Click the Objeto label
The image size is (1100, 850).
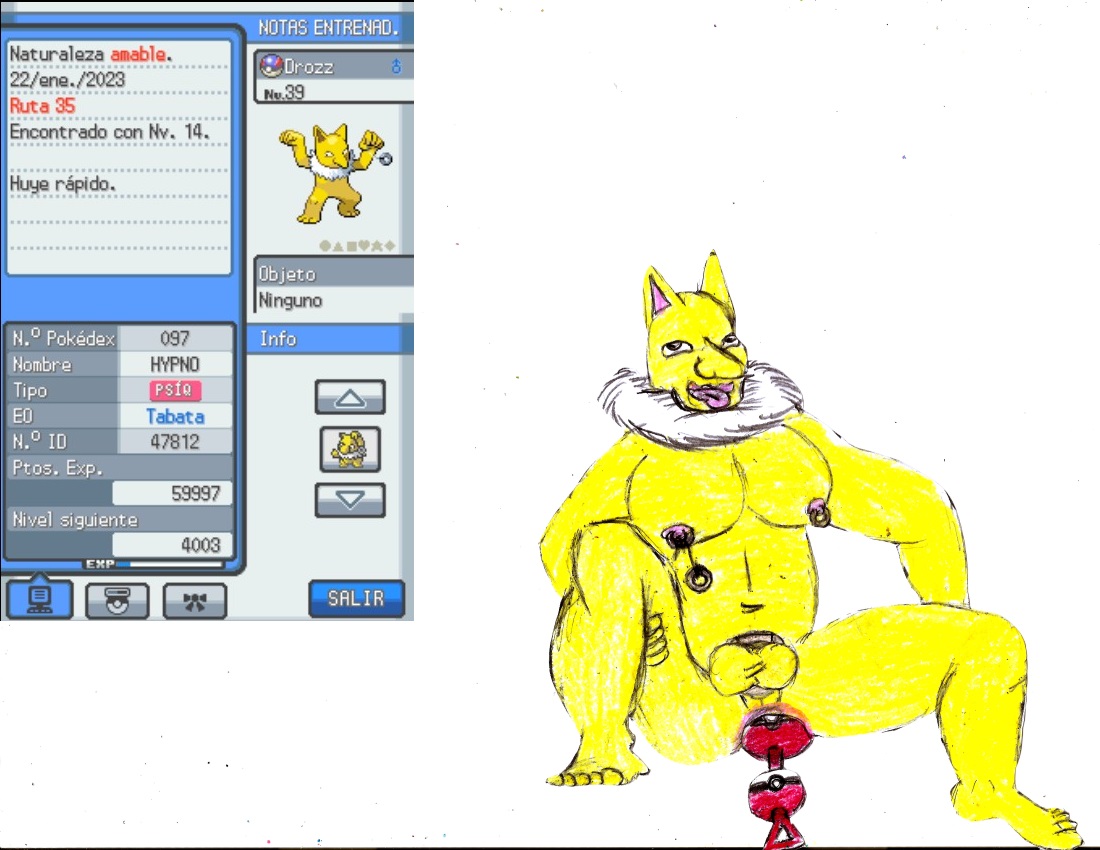(287, 274)
